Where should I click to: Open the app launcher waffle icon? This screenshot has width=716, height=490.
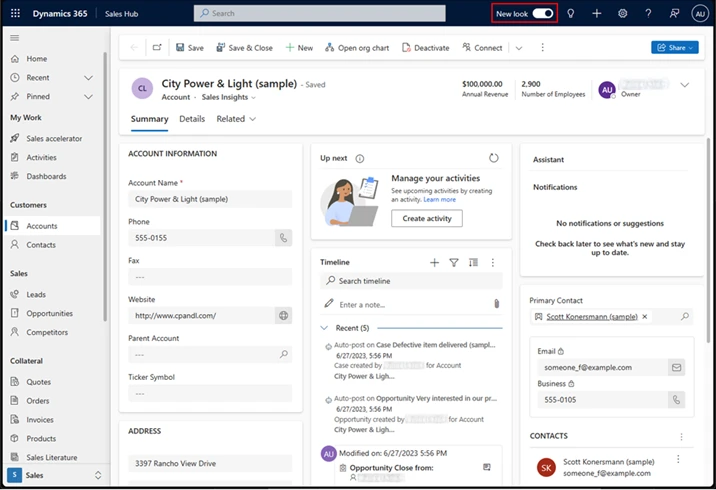point(14,13)
